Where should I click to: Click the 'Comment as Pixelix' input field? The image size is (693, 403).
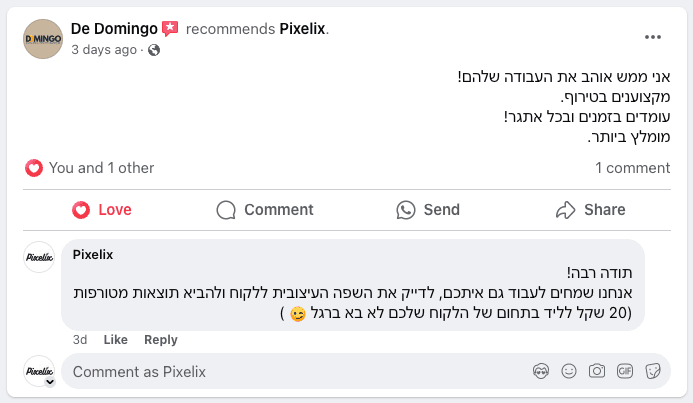tap(296, 371)
